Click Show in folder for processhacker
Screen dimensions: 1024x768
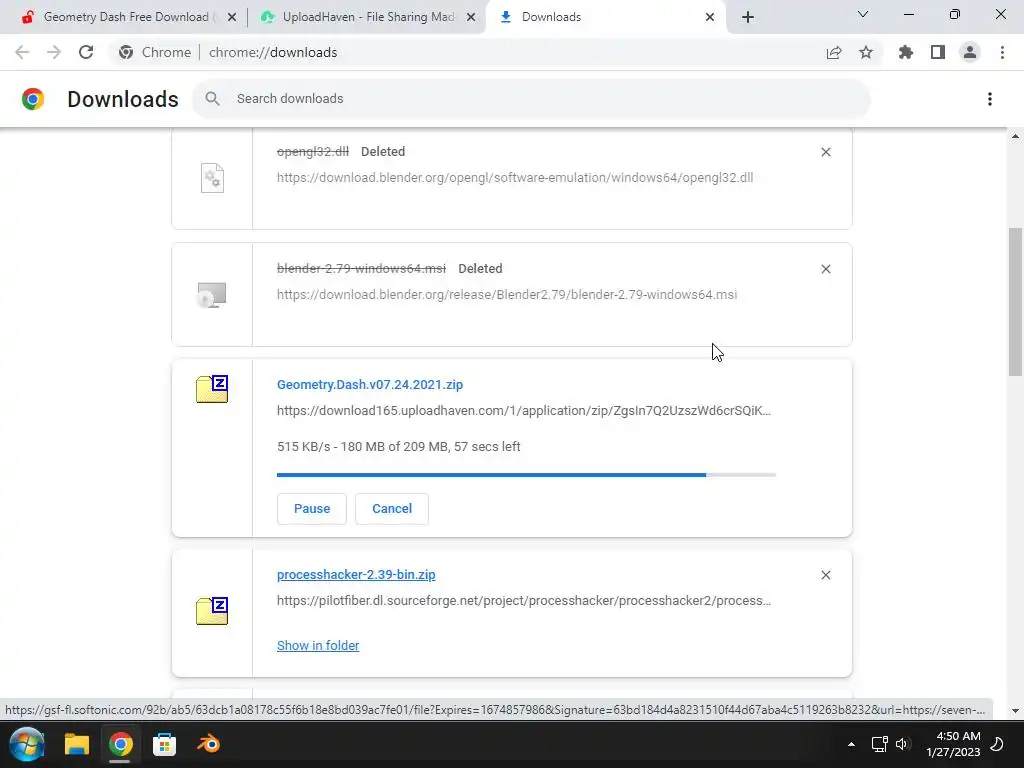[317, 645]
